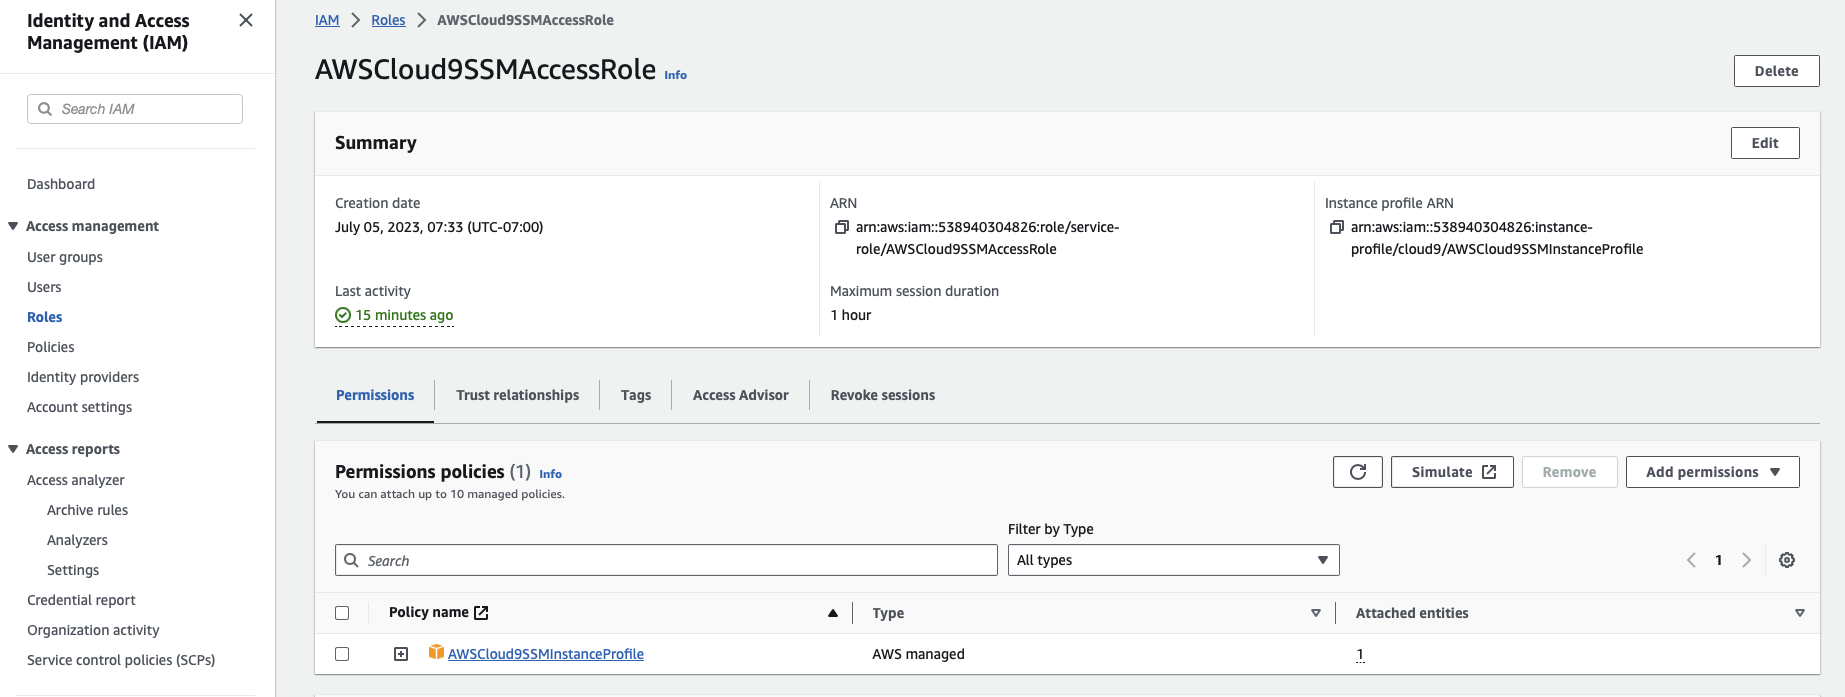Open the Filter by Type dropdown
Viewport: 1845px width, 697px height.
click(1173, 560)
